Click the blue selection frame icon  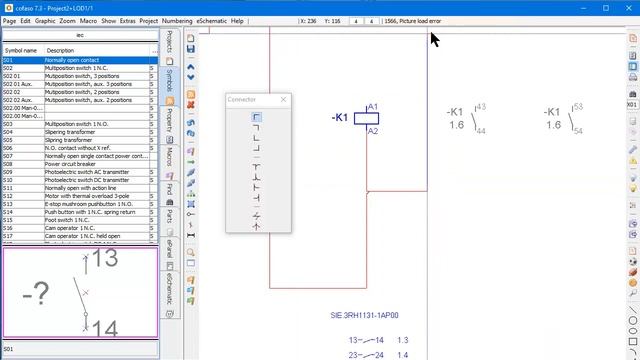191,204
